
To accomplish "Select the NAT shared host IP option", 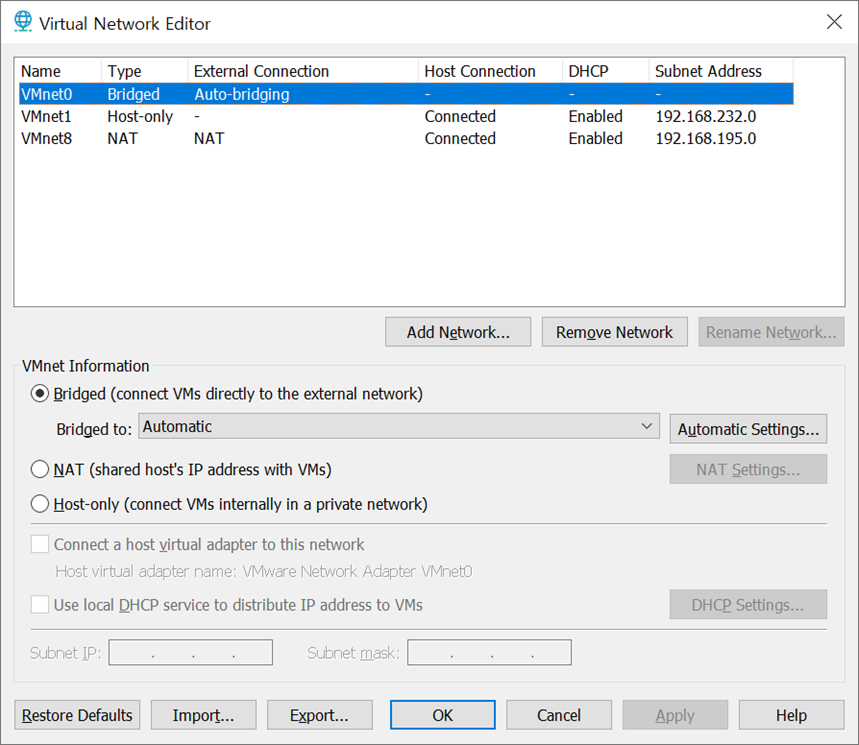I will pyautogui.click(x=39, y=469).
